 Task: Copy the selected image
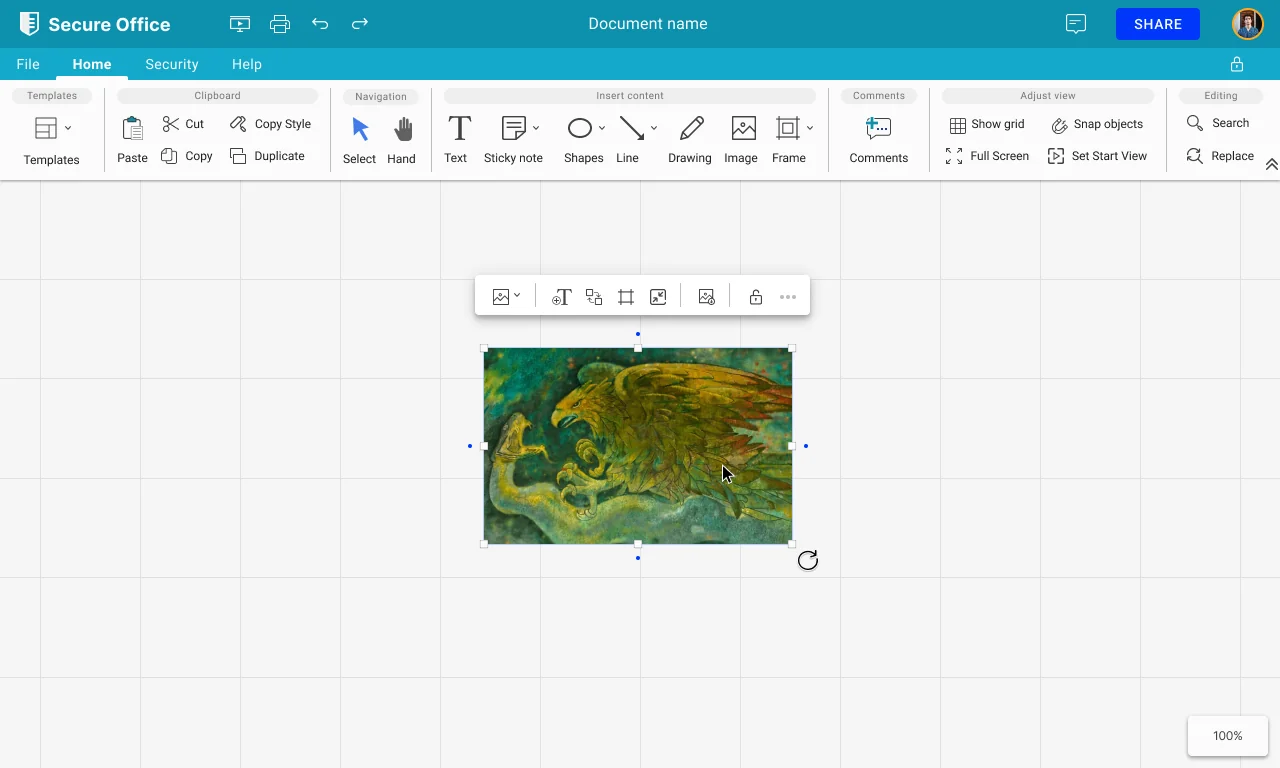(x=187, y=156)
